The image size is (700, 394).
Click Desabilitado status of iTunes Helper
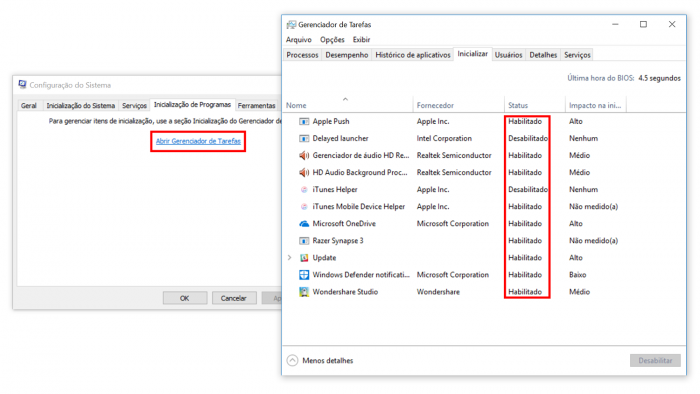pyautogui.click(x=528, y=190)
